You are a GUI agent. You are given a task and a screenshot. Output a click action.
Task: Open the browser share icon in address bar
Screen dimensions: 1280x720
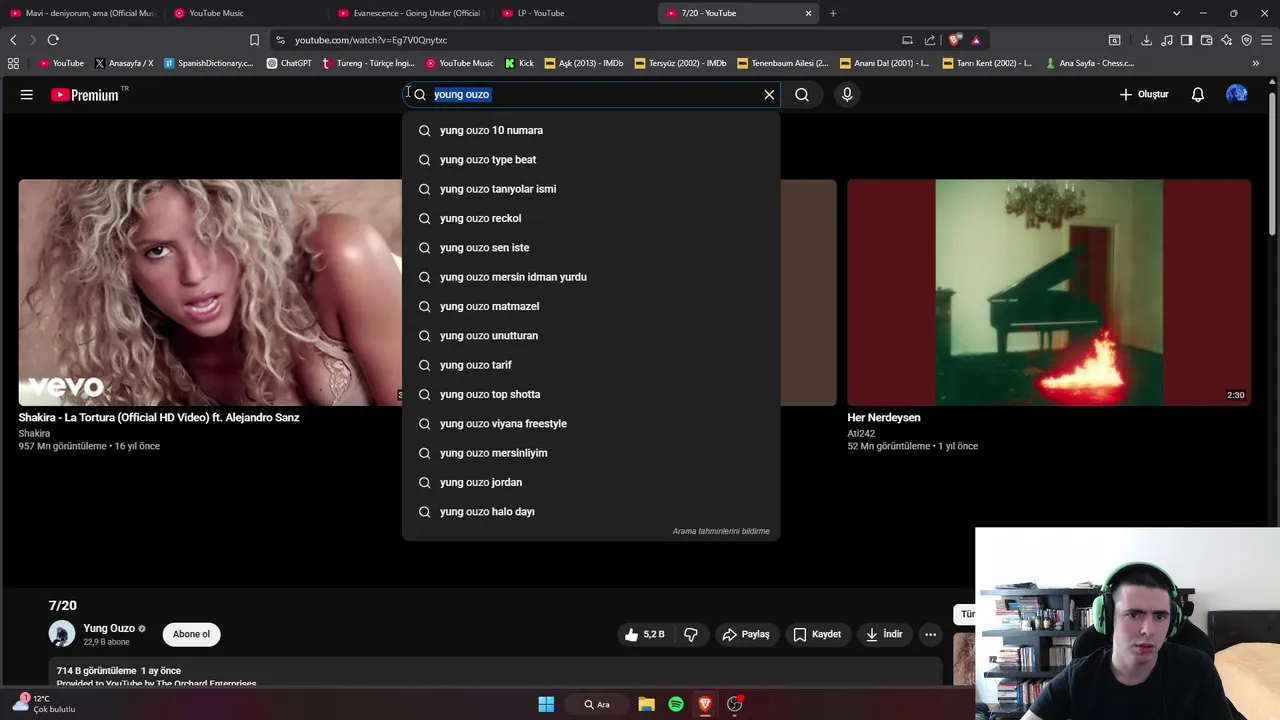(x=930, y=40)
